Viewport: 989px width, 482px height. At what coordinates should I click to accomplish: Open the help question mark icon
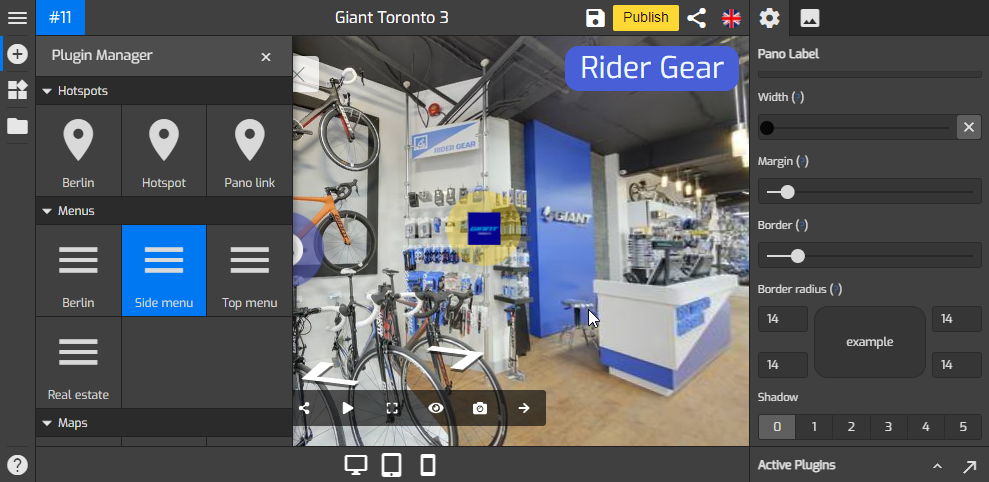[x=17, y=466]
